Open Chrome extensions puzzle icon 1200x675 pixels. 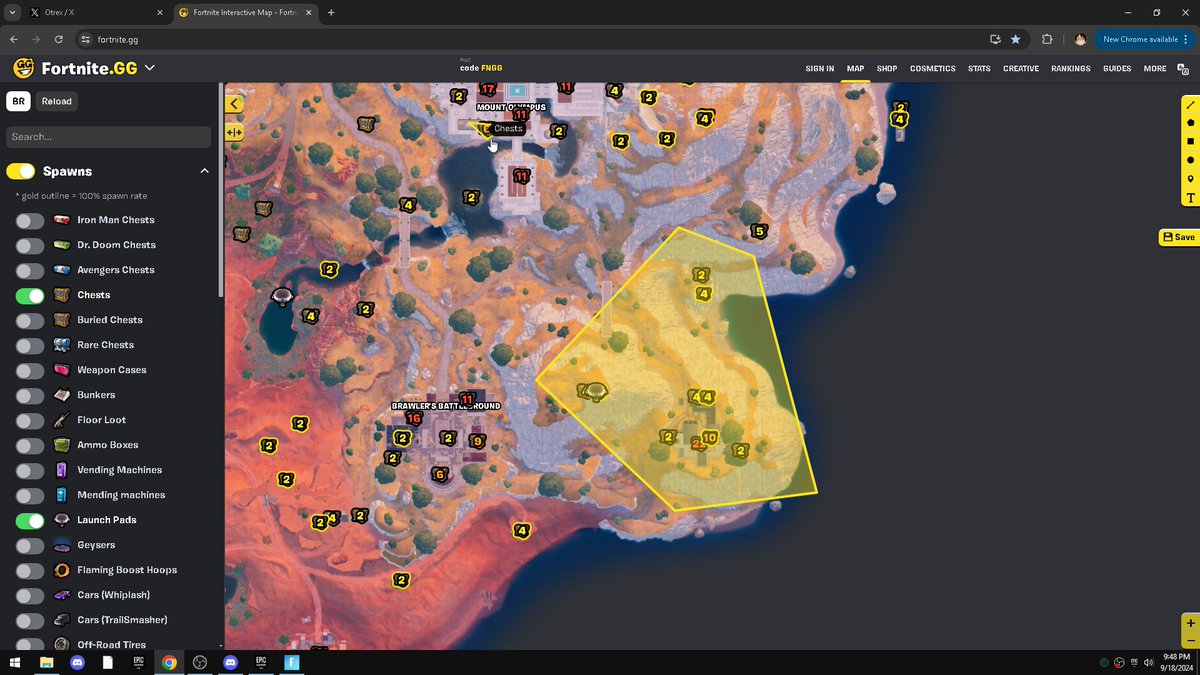click(1047, 39)
